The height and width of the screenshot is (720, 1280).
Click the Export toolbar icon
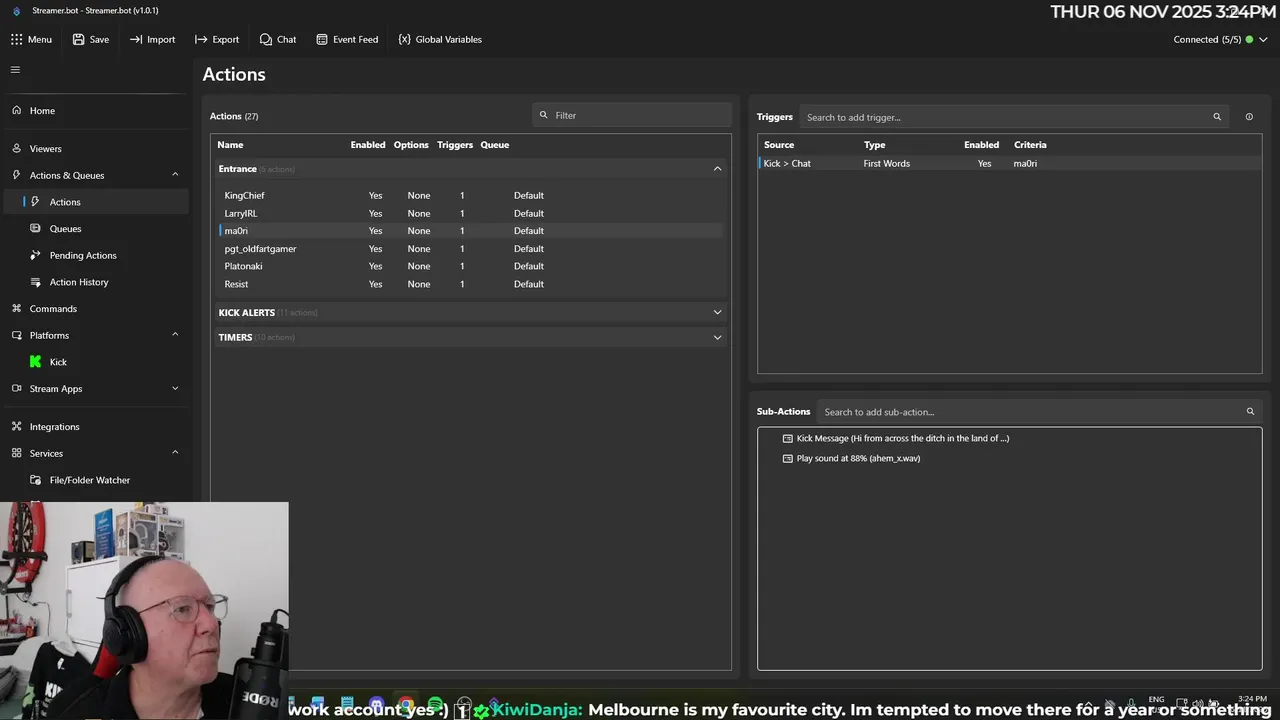pyautogui.click(x=201, y=39)
